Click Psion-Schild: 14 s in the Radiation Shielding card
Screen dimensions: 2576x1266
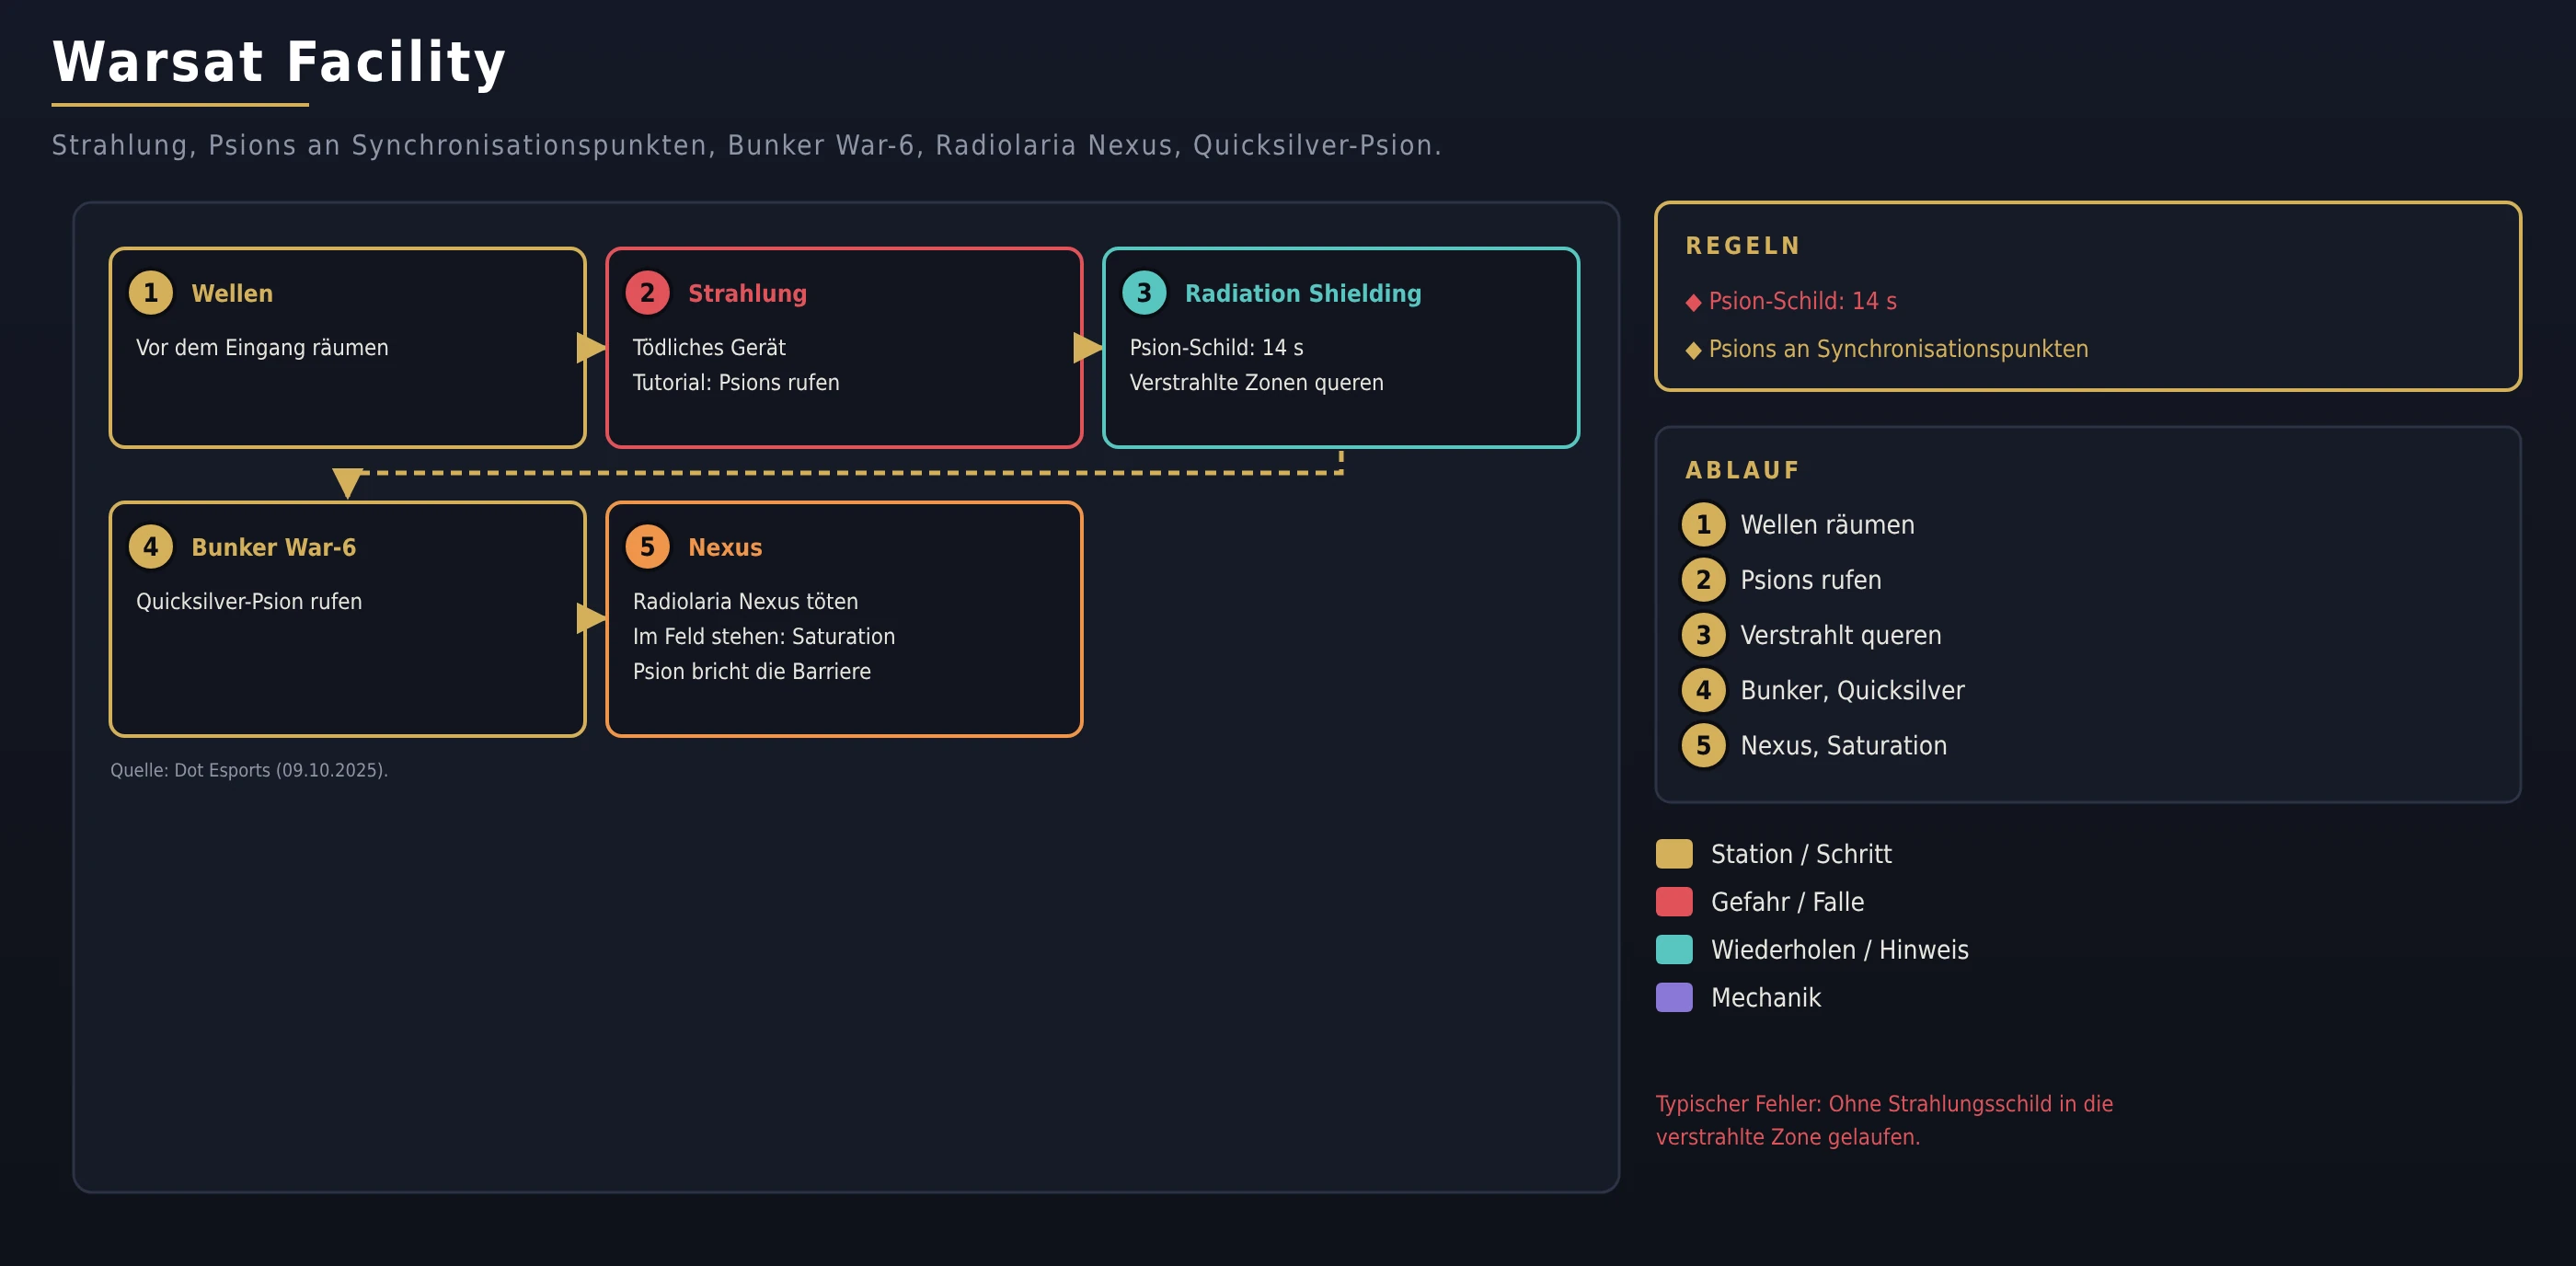[1216, 348]
